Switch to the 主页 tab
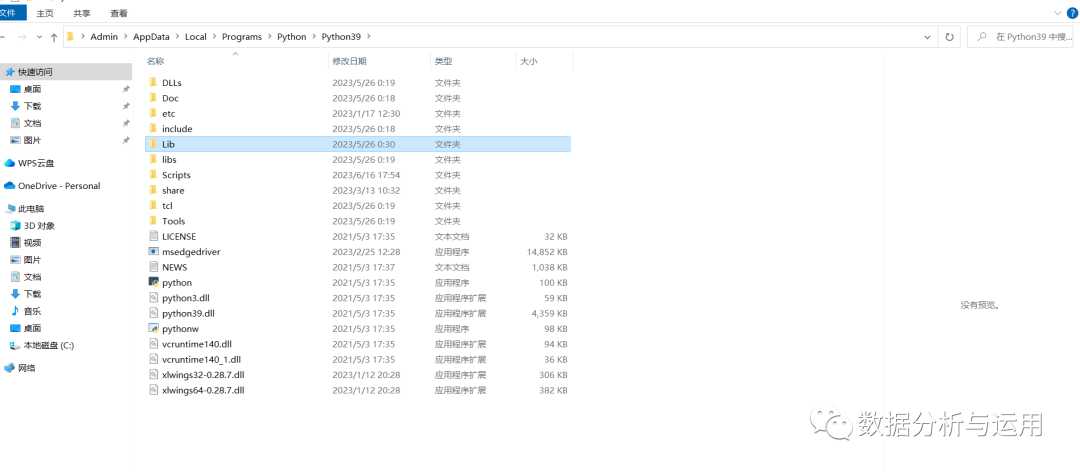Viewport: 1080px width, 472px height. pos(45,13)
